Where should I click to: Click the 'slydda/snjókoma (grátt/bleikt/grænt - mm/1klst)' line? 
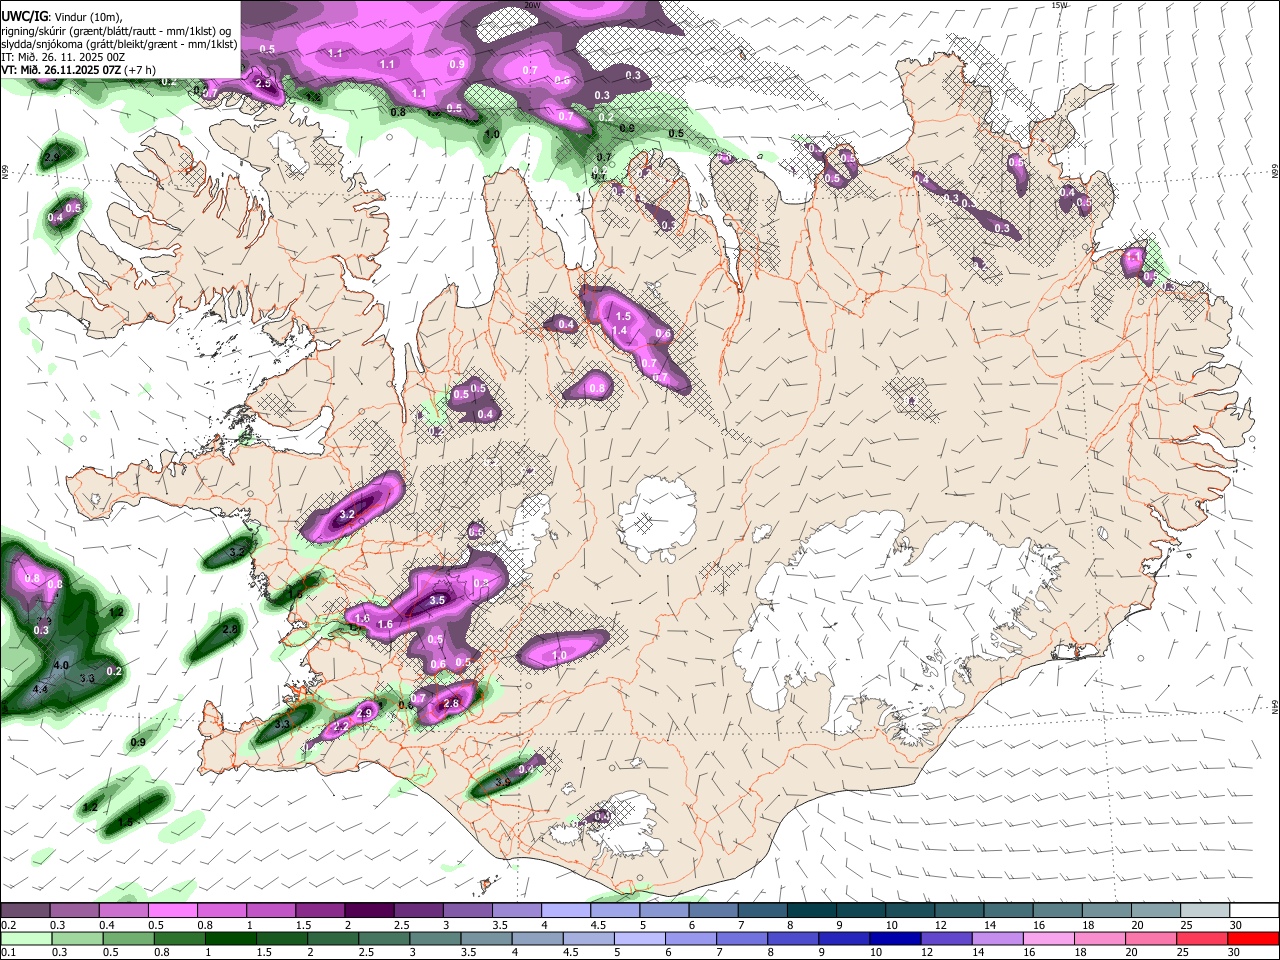click(x=119, y=44)
